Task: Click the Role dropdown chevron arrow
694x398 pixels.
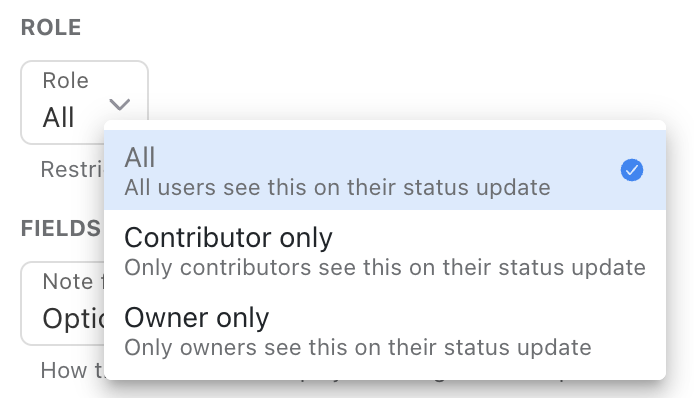Action: tap(120, 104)
